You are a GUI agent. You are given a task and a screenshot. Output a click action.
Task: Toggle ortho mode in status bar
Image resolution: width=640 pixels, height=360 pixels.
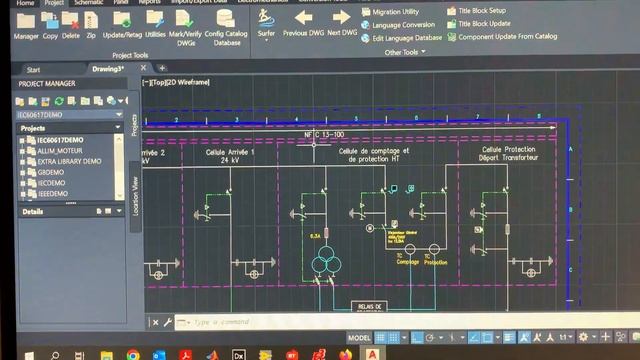(x=417, y=338)
